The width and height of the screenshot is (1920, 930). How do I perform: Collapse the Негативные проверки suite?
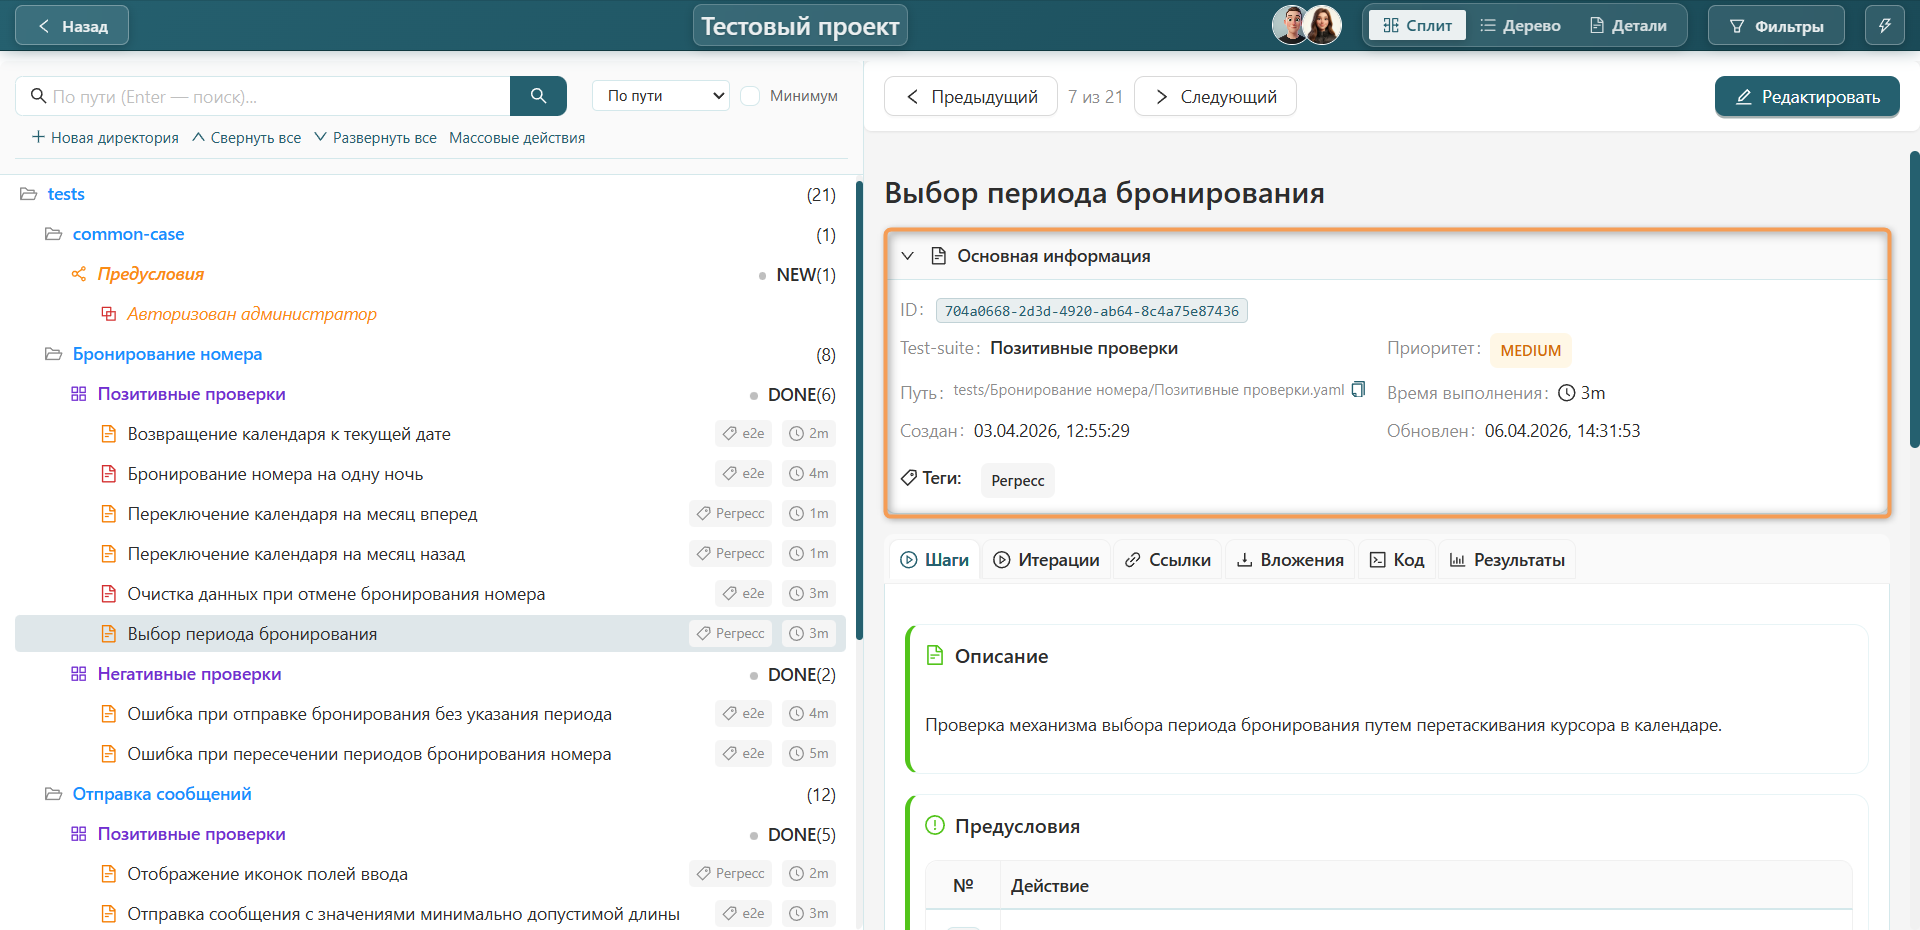tap(189, 674)
